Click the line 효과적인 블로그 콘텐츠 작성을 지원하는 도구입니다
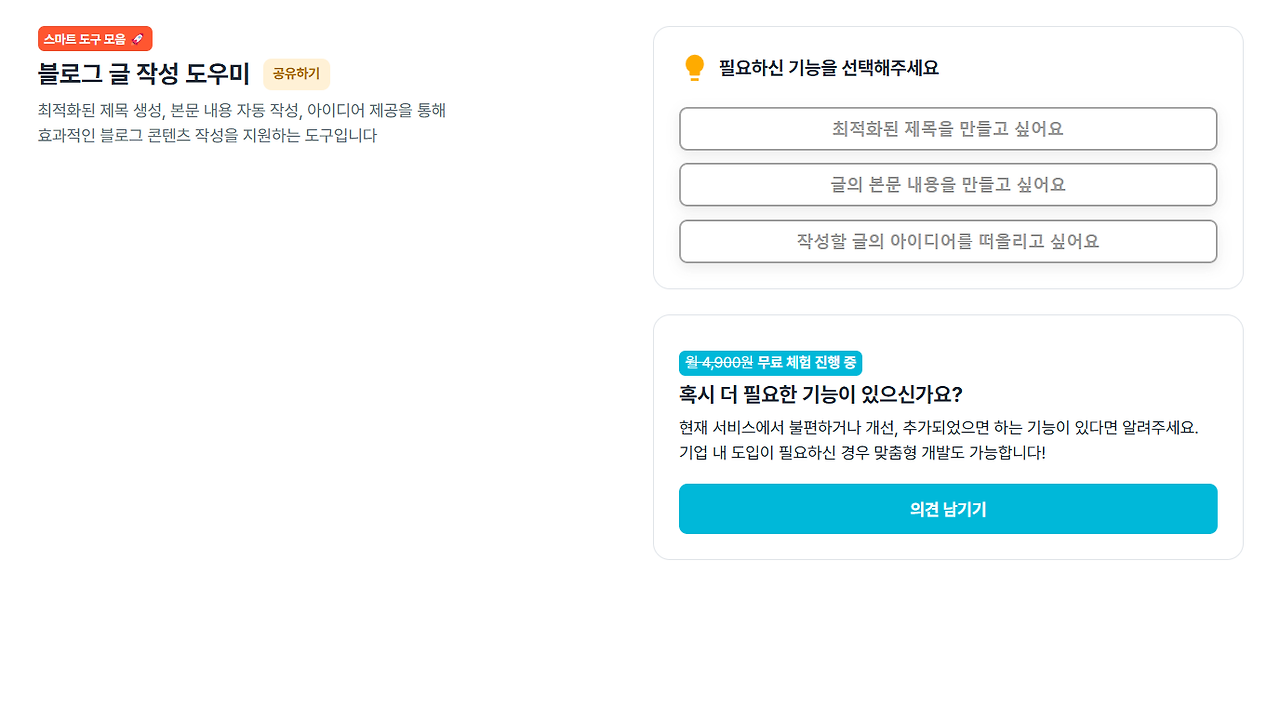 [x=207, y=136]
